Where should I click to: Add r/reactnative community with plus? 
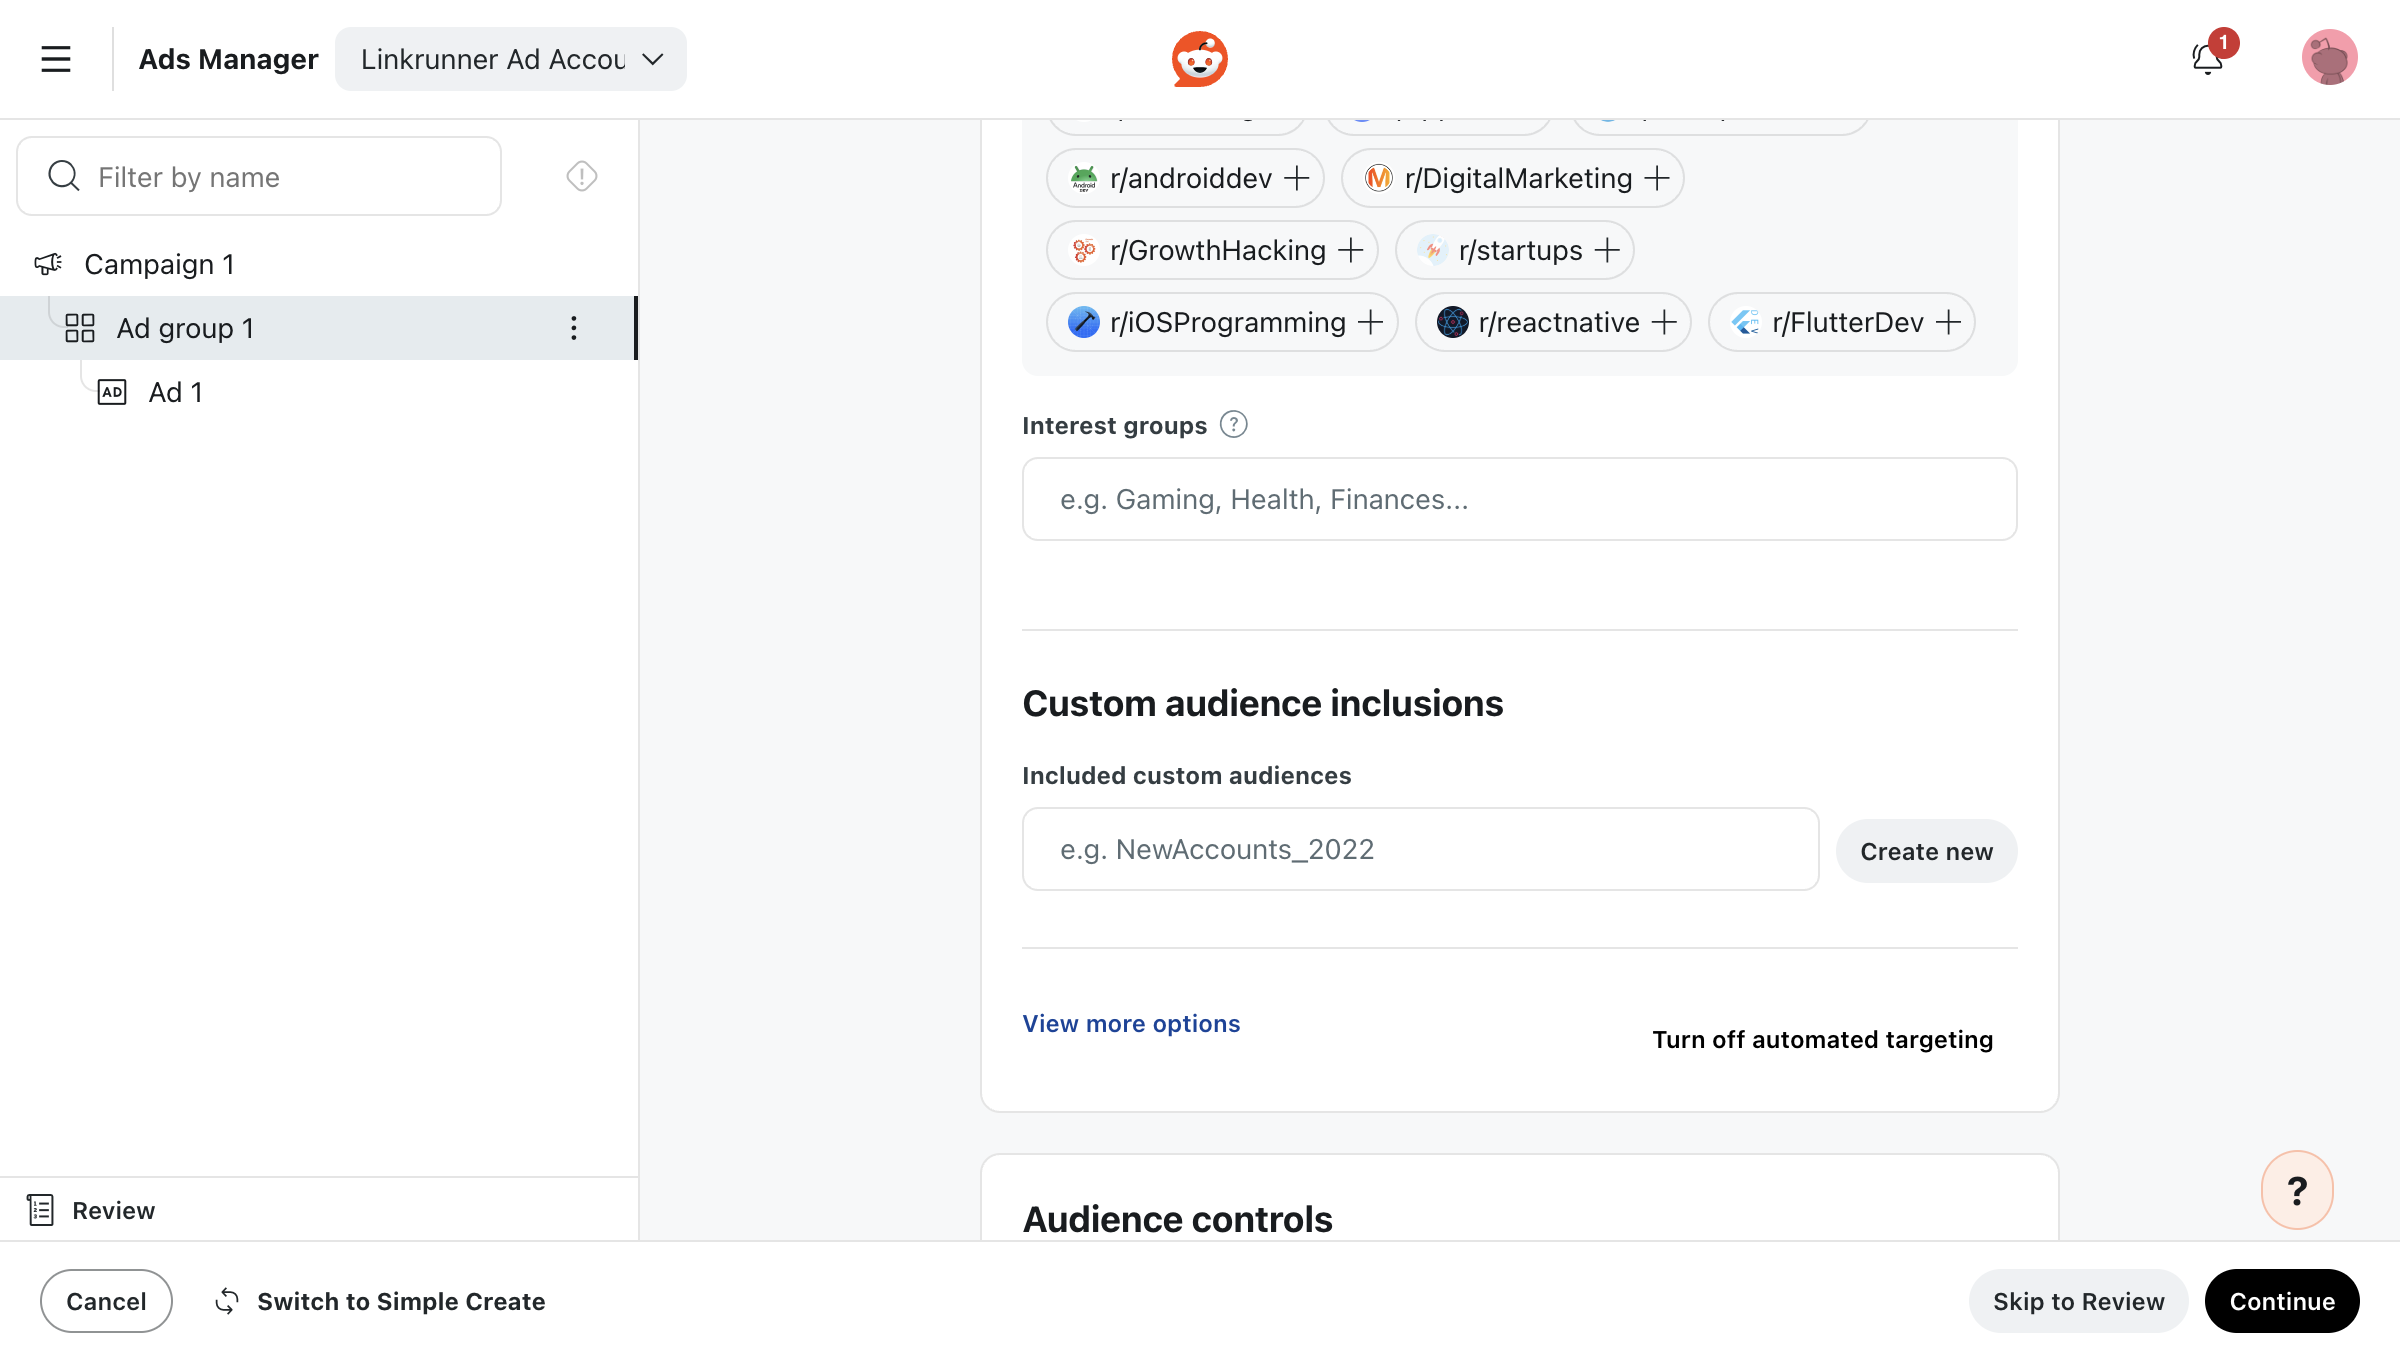pyautogui.click(x=1664, y=322)
